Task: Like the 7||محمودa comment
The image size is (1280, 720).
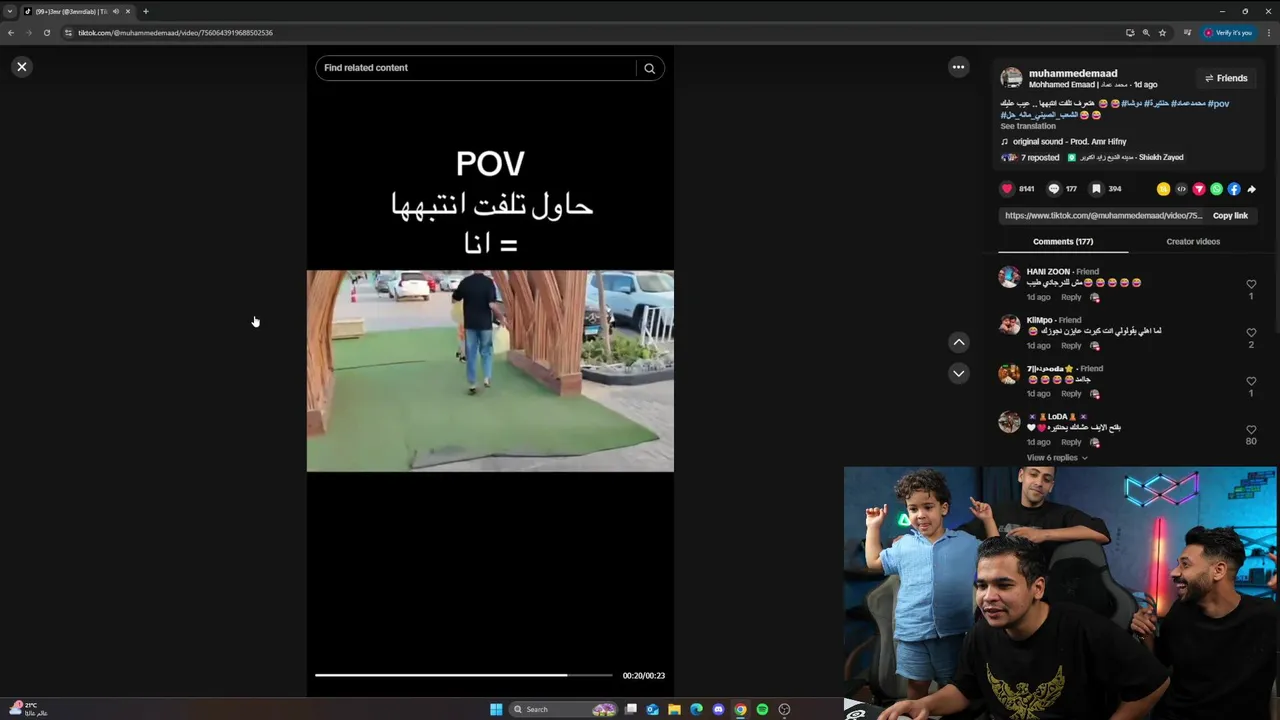Action: click(x=1251, y=381)
